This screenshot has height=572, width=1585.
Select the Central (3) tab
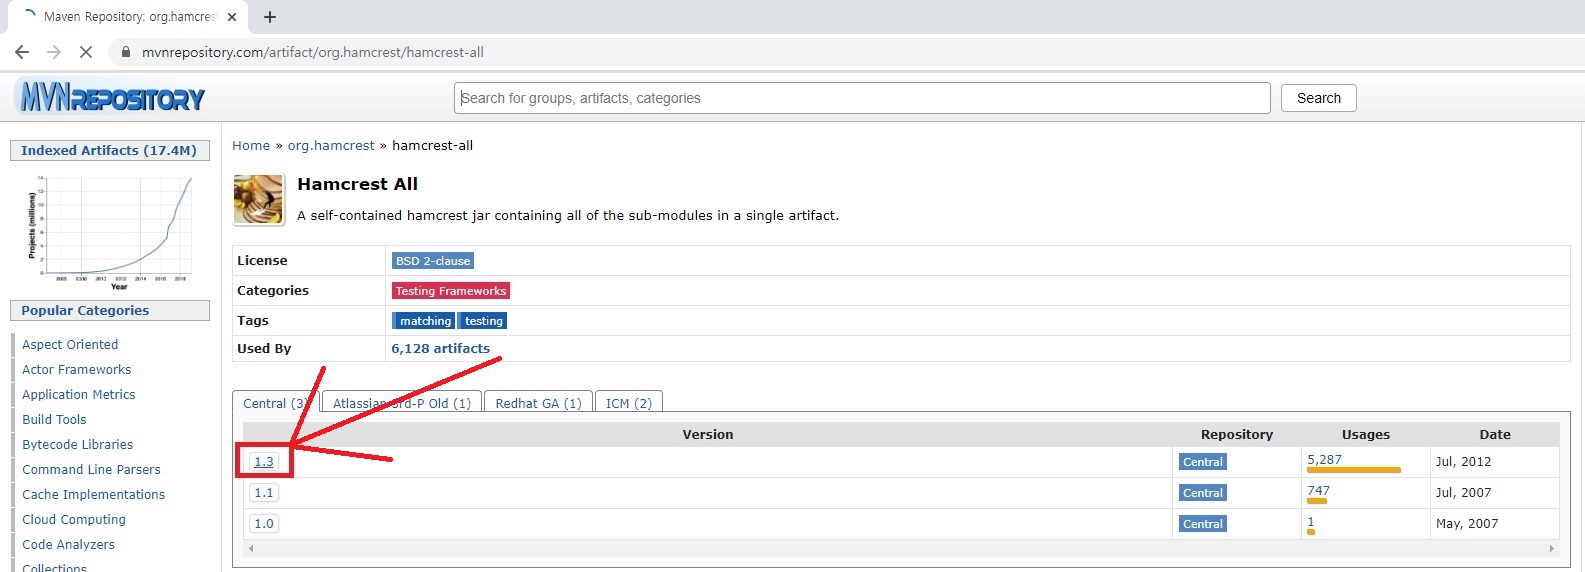275,402
